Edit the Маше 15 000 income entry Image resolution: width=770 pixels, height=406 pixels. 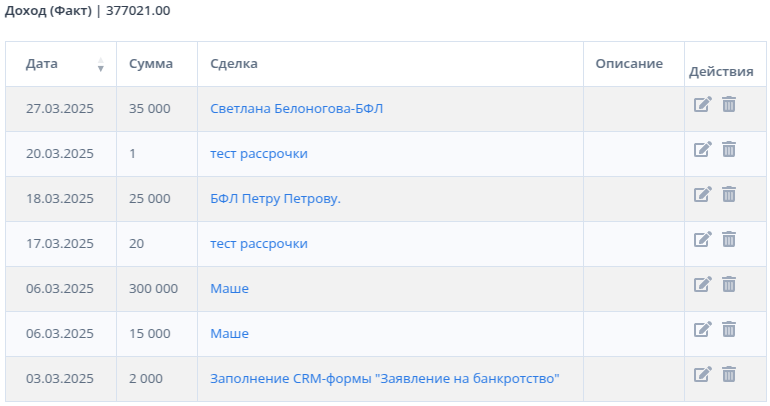(x=702, y=329)
